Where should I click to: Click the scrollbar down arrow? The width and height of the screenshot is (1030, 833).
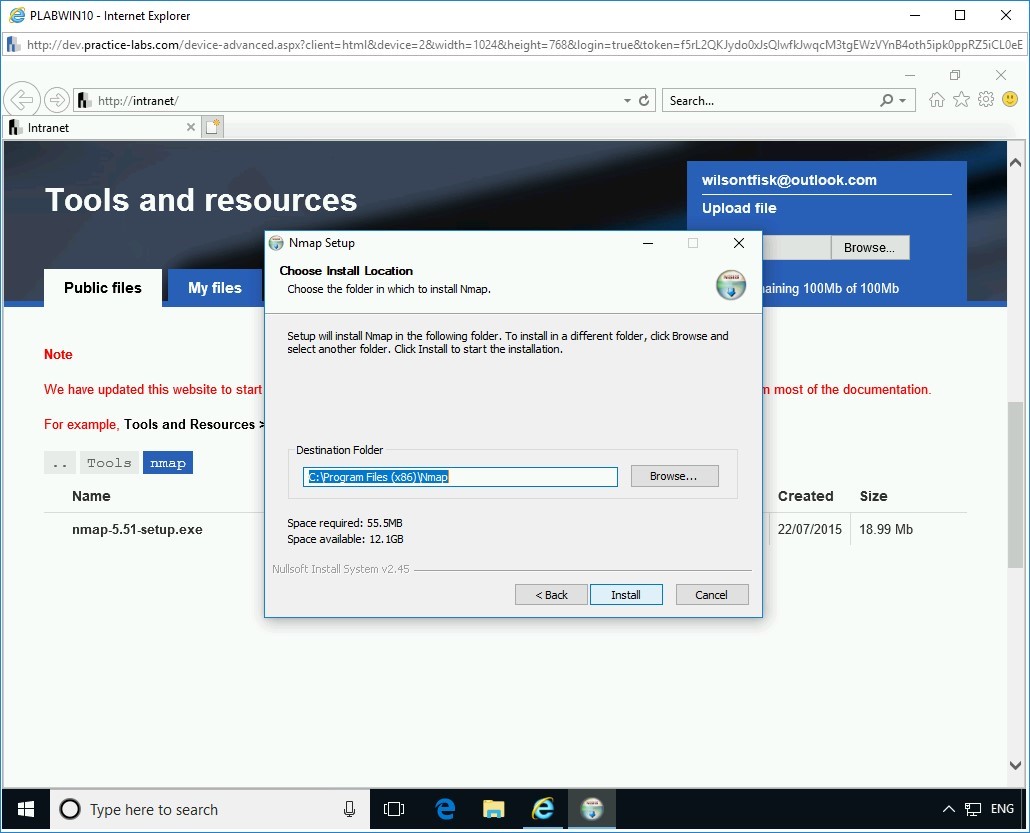point(1015,764)
